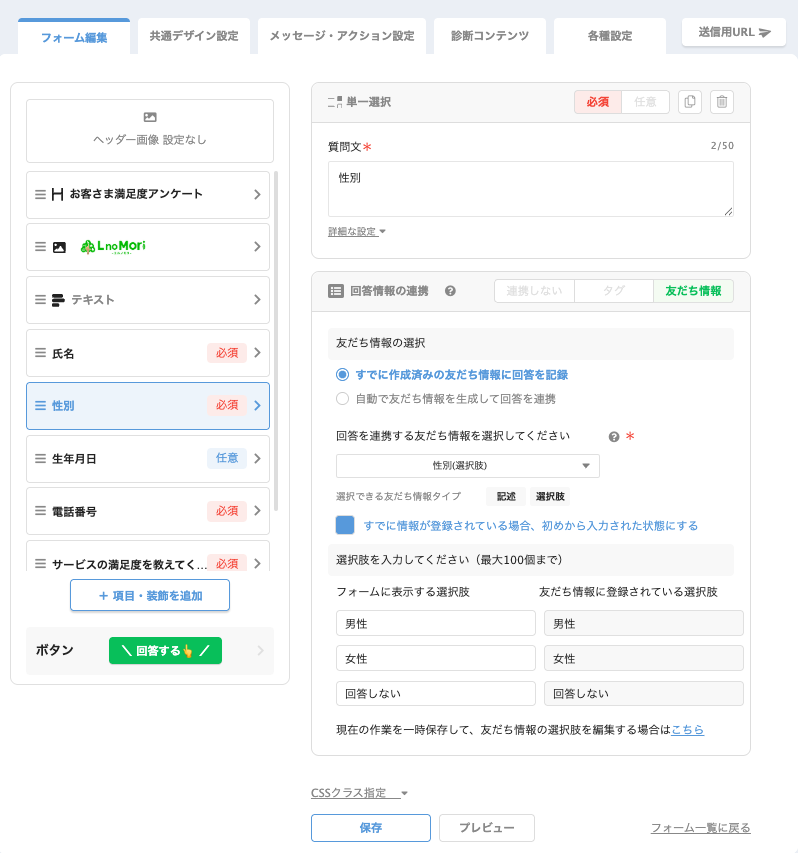This screenshot has height=853, width=798.
Task: Select すでに作成済みの友だち情報に回答を記録 radio option
Action: pyautogui.click(x=342, y=375)
